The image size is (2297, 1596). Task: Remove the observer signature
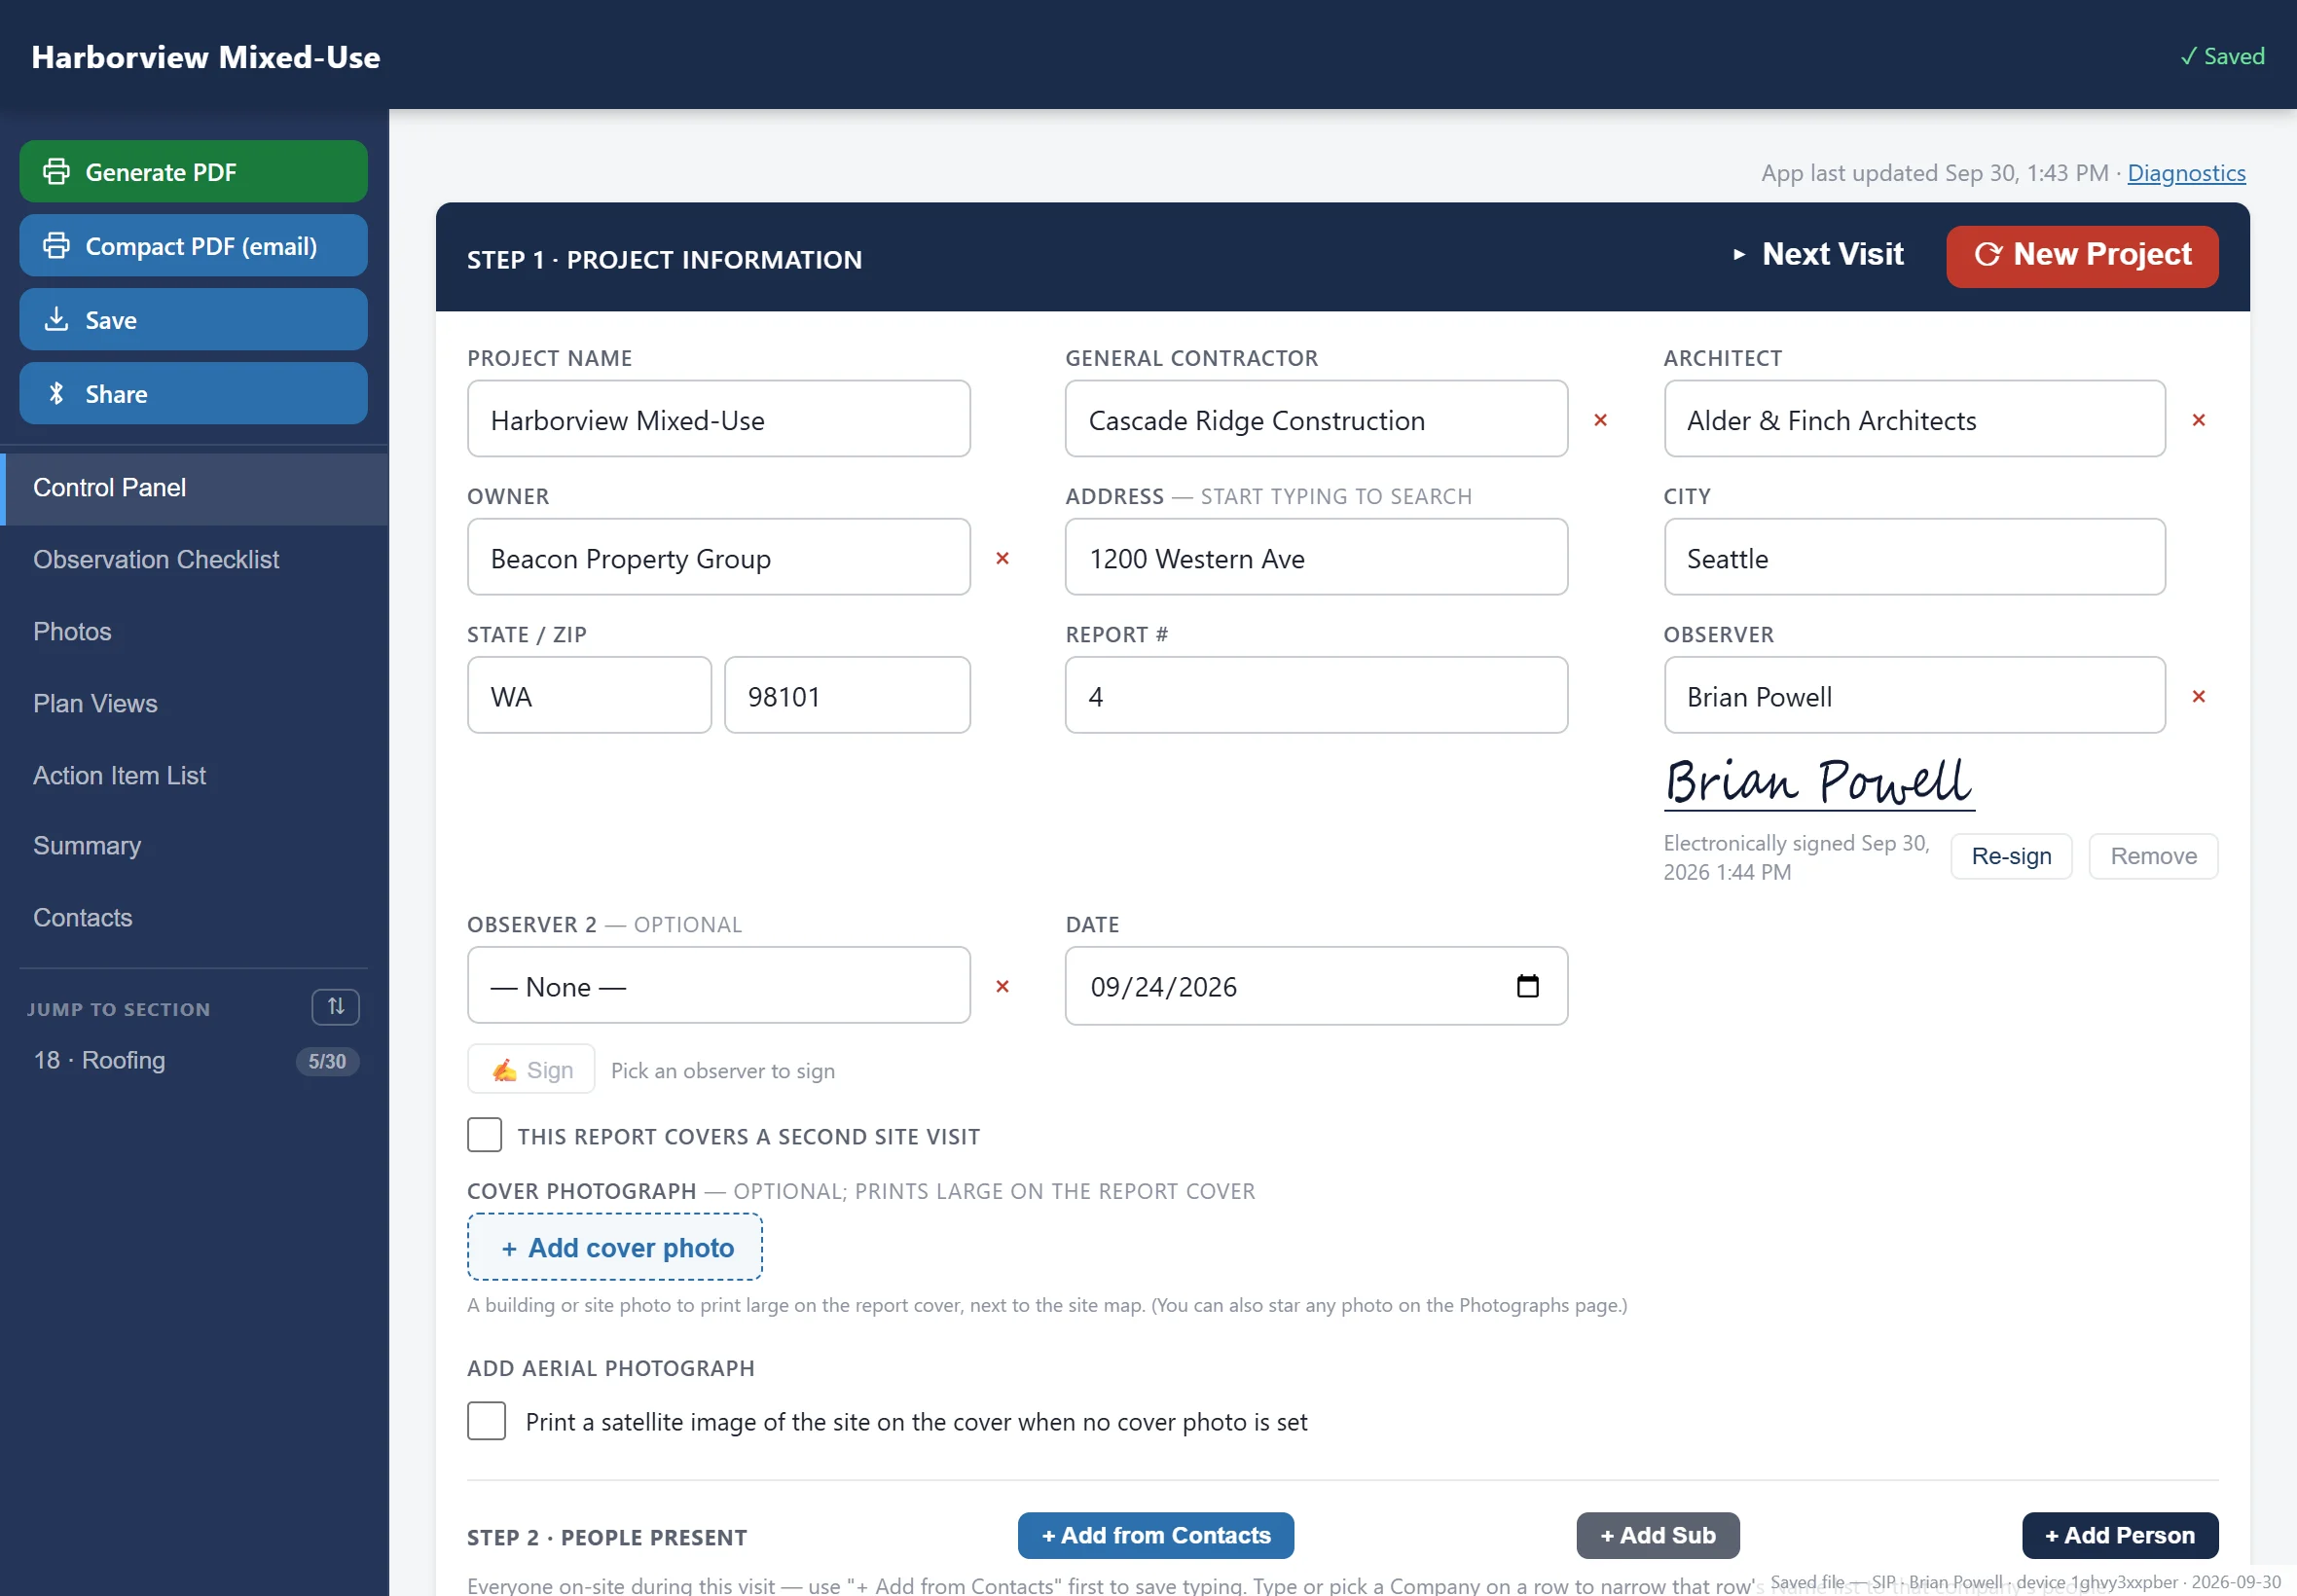(2153, 857)
